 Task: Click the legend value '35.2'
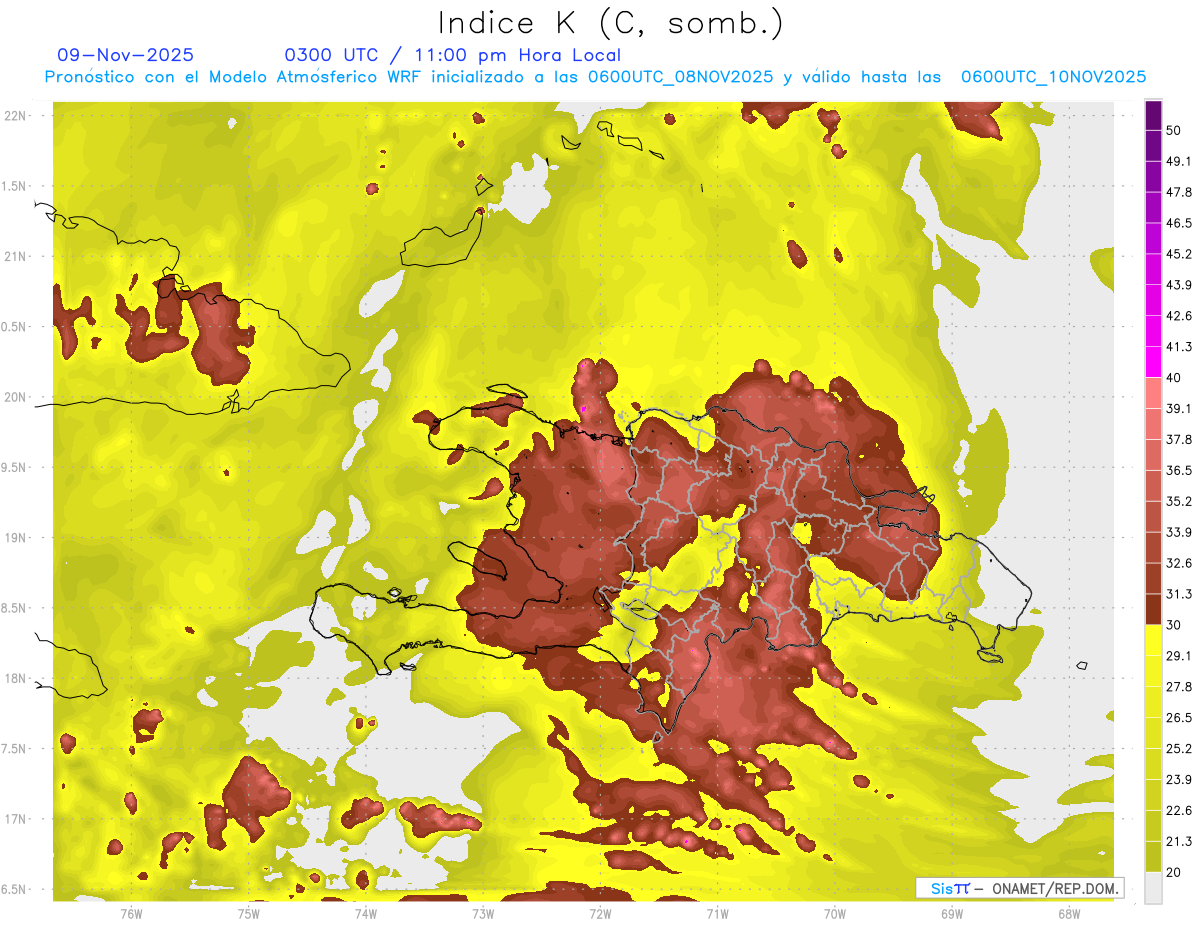[1178, 501]
